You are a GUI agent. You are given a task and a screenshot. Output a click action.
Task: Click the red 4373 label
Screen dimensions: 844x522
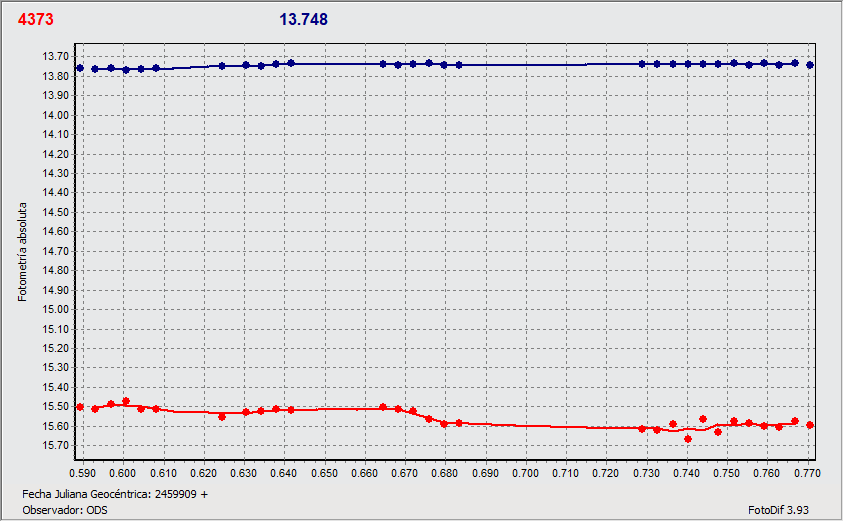[36, 19]
